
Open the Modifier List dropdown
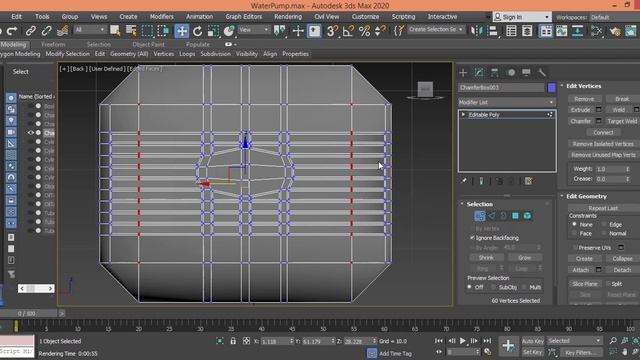click(x=507, y=102)
